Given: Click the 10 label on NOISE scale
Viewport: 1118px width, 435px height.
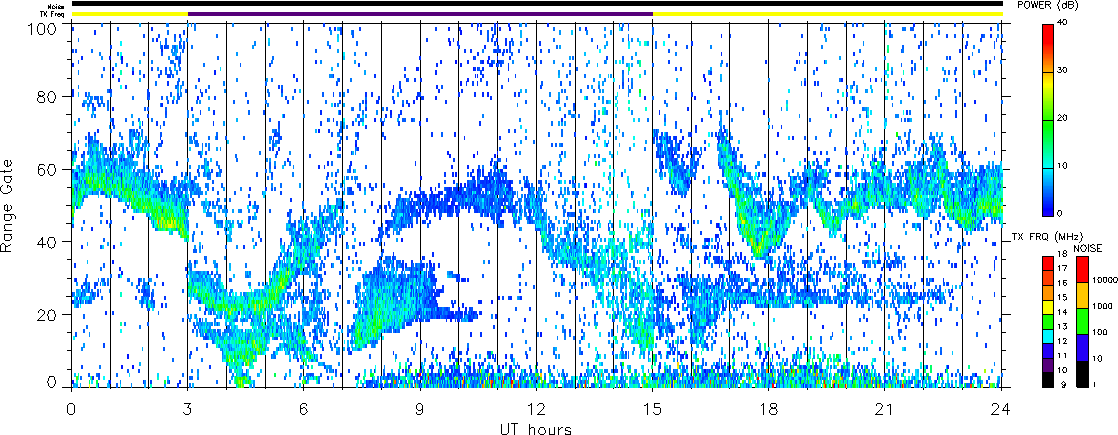Looking at the screenshot, I should [1095, 359].
